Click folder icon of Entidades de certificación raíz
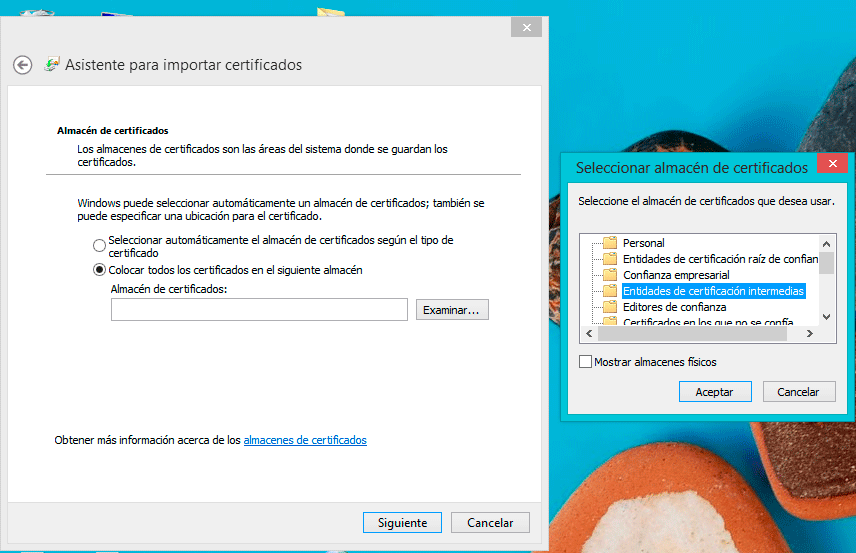Image resolution: width=856 pixels, height=553 pixels. (610, 259)
